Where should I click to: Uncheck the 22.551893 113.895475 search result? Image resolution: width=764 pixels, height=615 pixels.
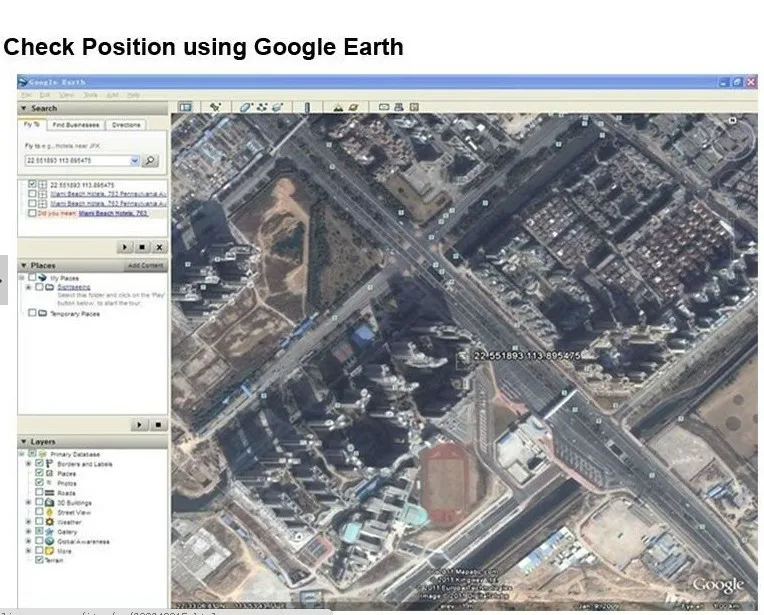pyautogui.click(x=32, y=184)
